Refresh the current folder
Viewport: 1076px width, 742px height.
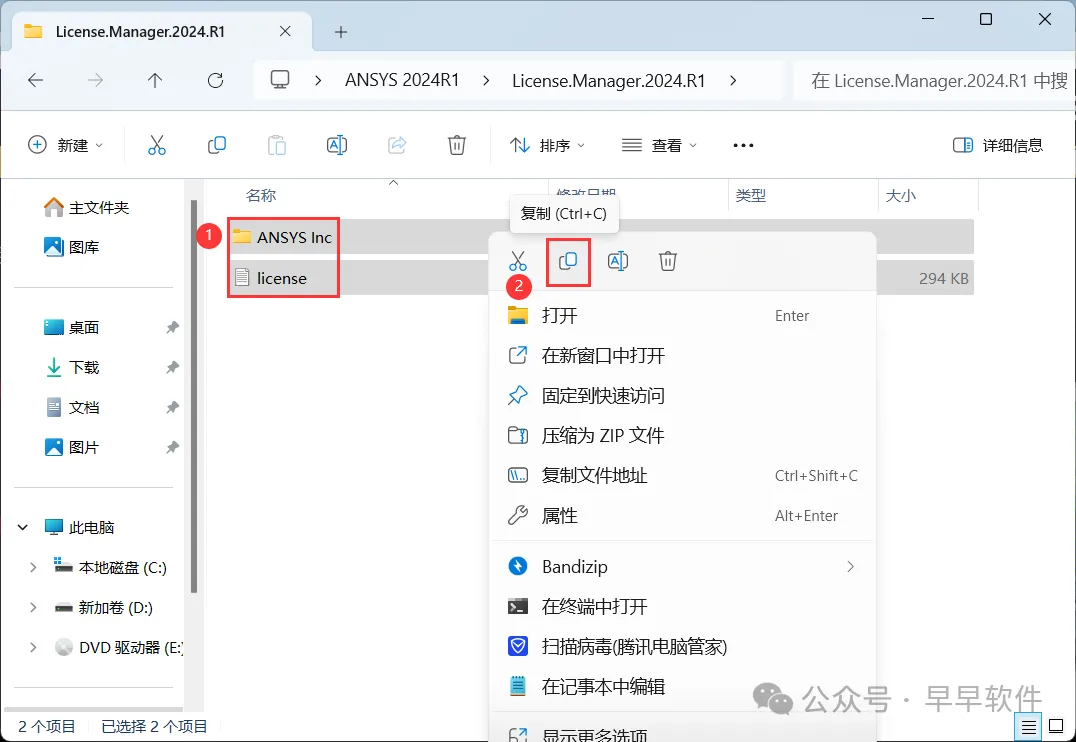pyautogui.click(x=215, y=80)
